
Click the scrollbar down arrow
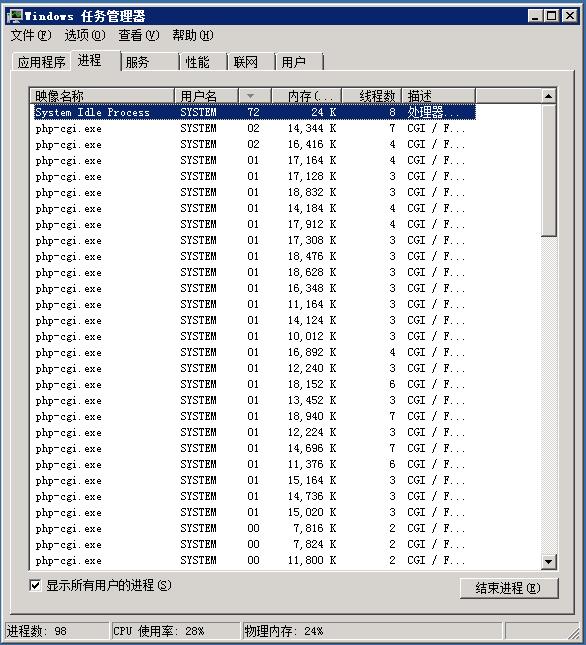548,561
